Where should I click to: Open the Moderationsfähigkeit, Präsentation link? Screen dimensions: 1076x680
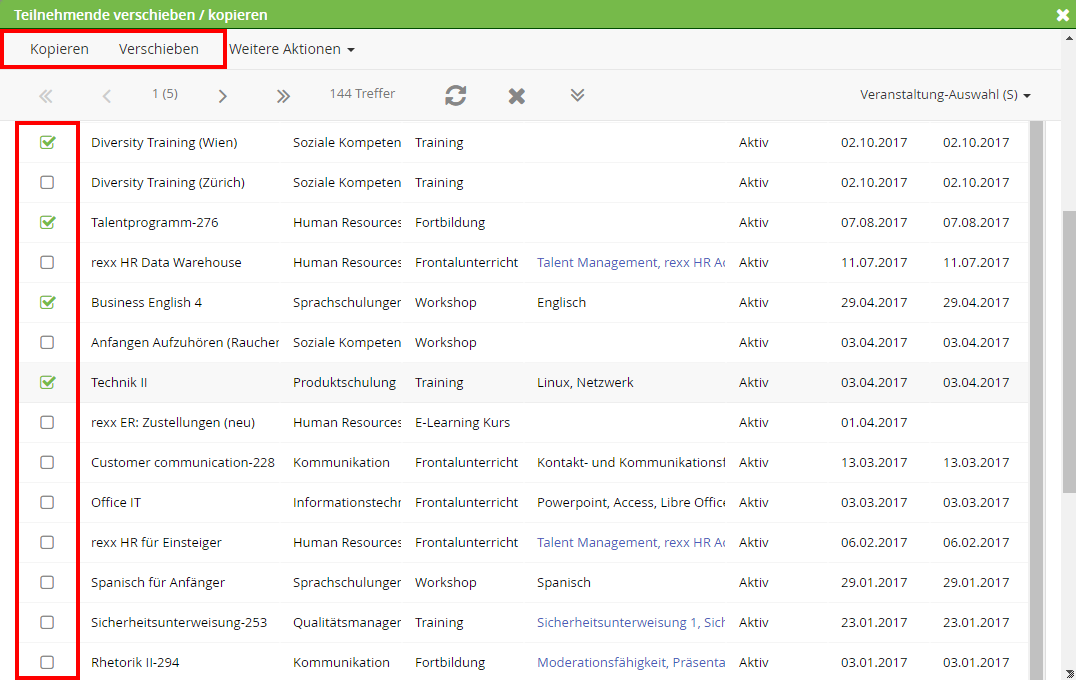click(x=631, y=662)
